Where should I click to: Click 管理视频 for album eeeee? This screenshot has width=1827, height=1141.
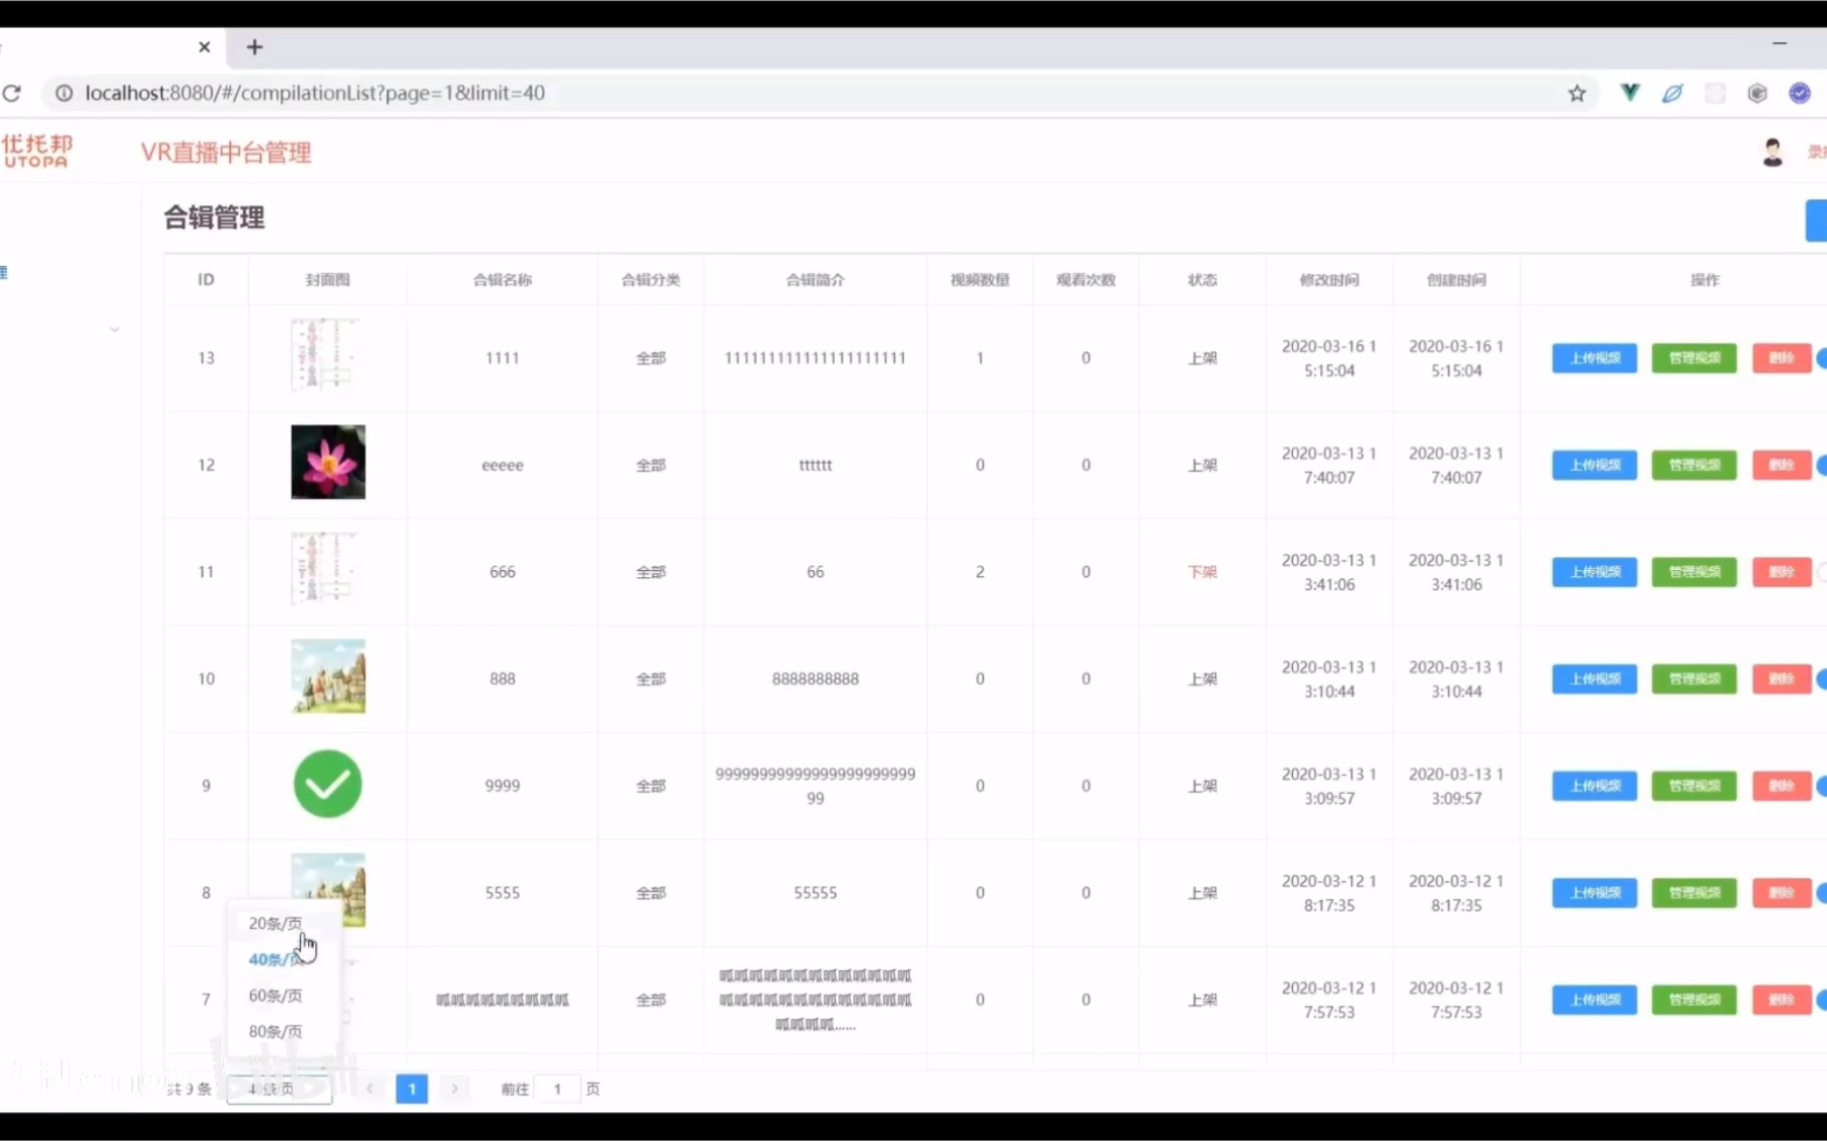point(1694,465)
